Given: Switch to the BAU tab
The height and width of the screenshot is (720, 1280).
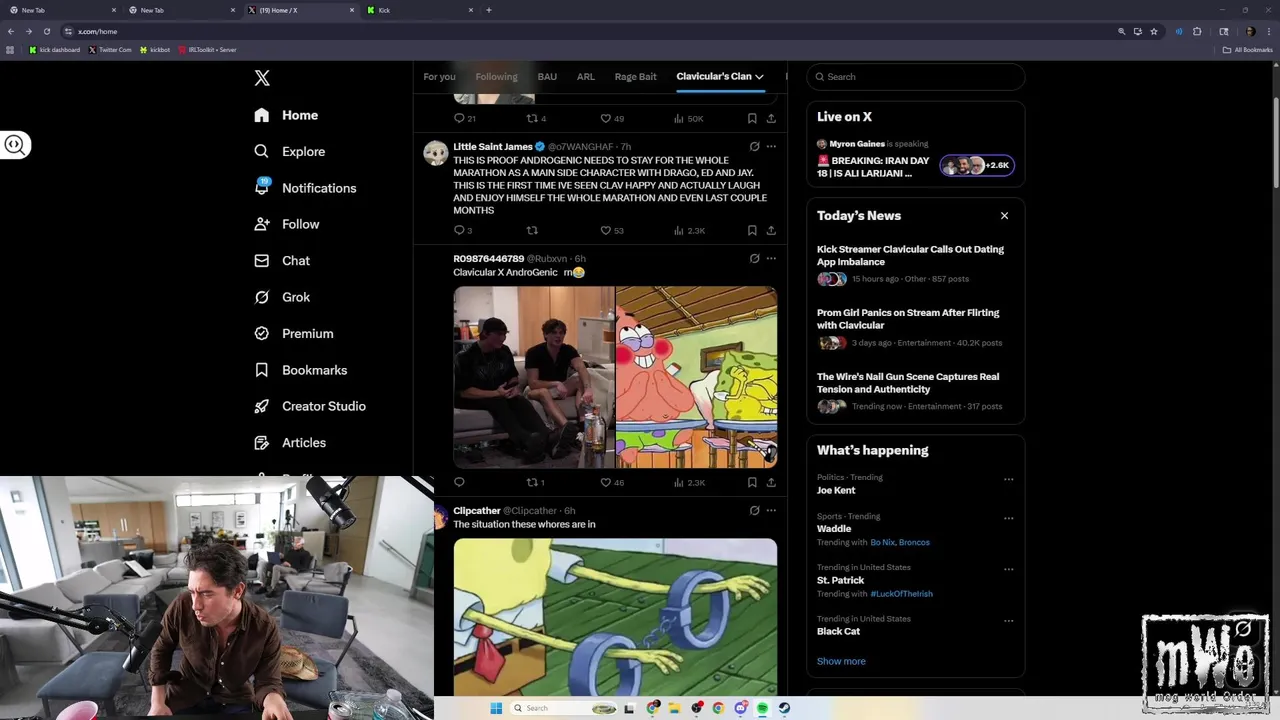Looking at the screenshot, I should (547, 76).
